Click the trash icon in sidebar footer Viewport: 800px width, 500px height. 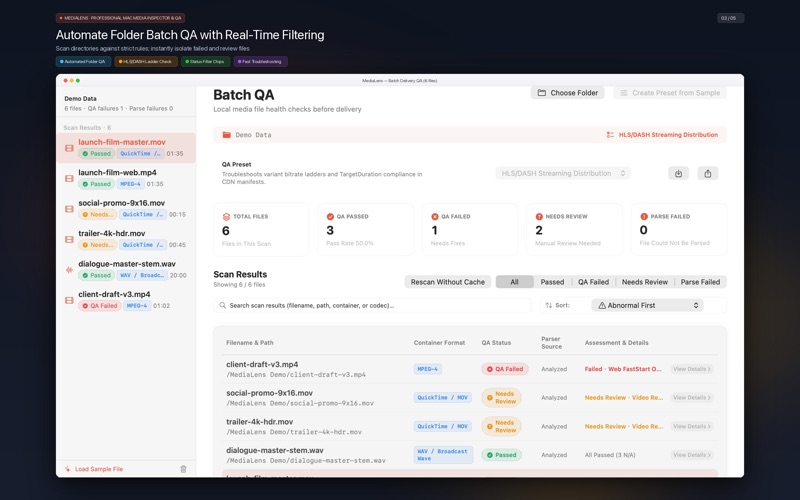click(183, 469)
